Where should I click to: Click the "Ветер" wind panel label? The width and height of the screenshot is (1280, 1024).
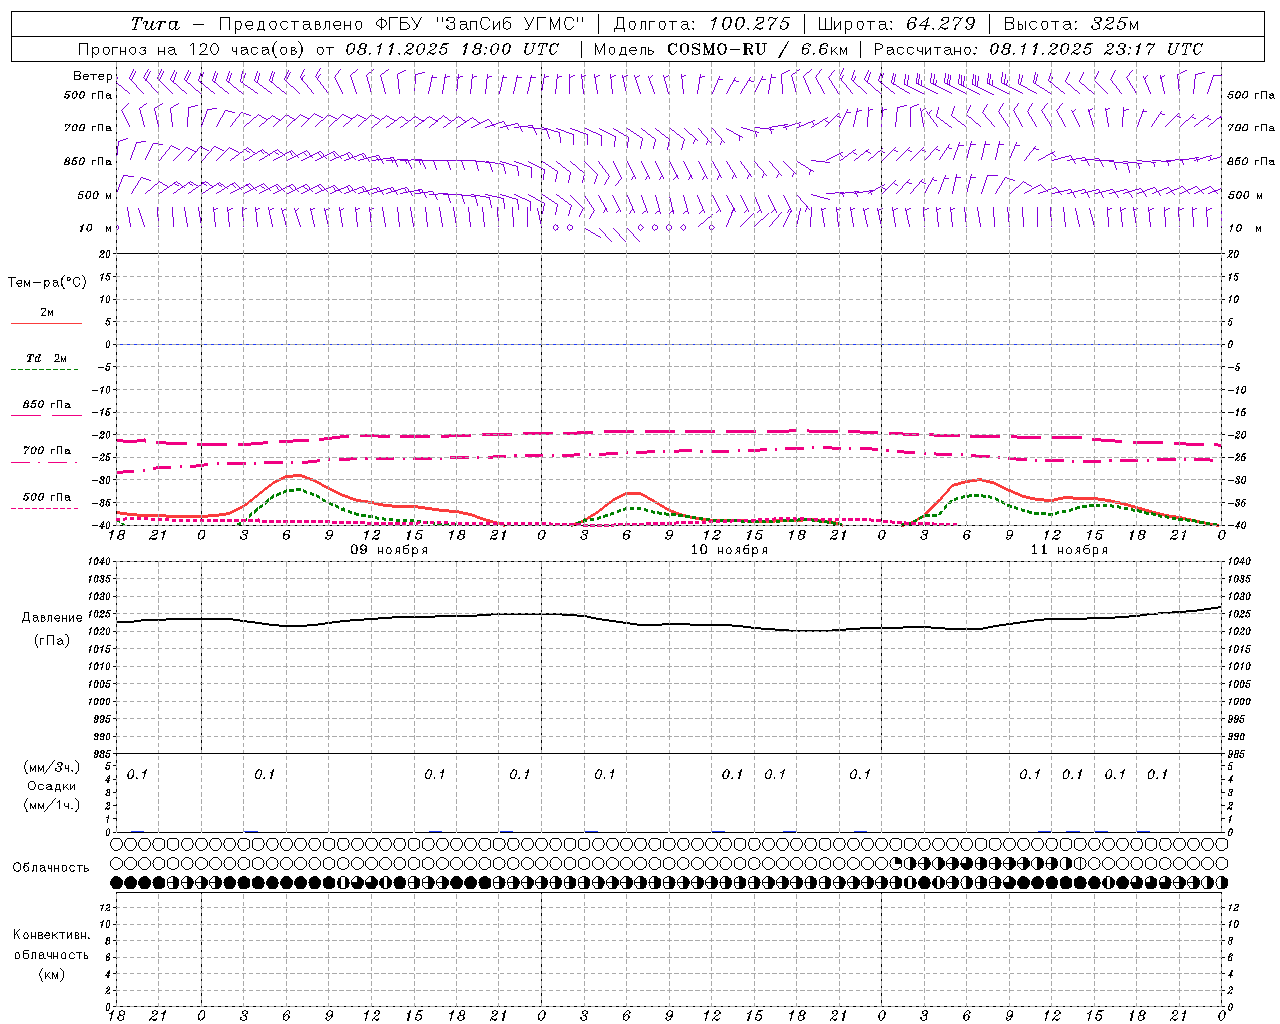[93, 76]
